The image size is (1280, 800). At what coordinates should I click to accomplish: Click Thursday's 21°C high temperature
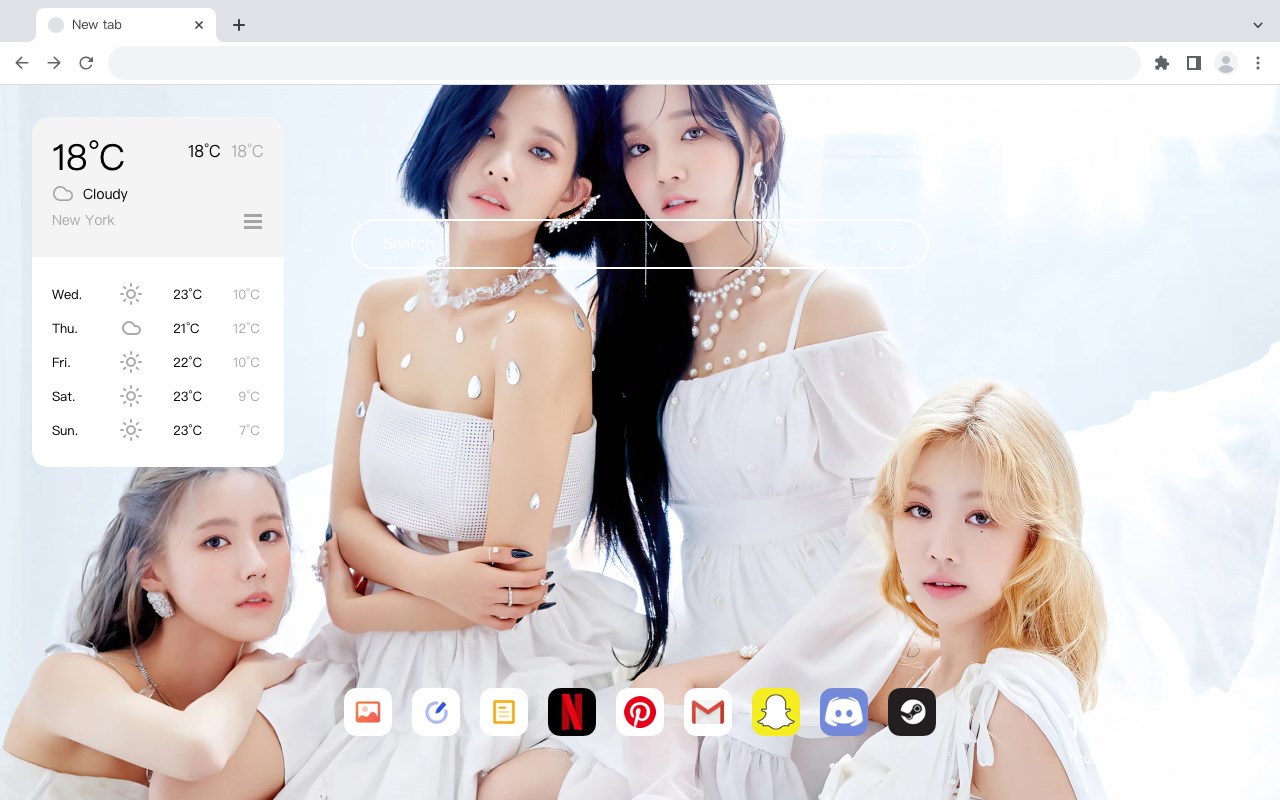186,328
